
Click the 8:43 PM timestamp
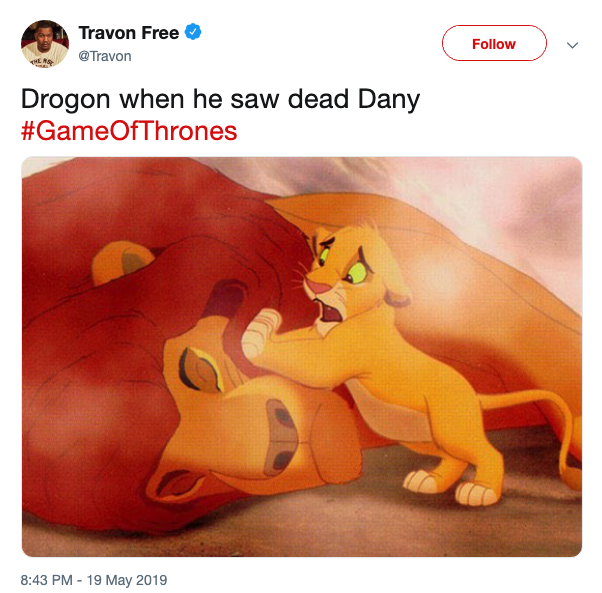[x=46, y=580]
